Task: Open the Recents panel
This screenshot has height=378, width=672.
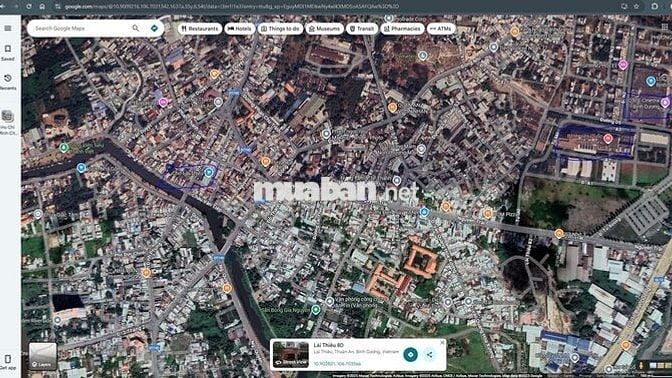Action: [x=8, y=82]
